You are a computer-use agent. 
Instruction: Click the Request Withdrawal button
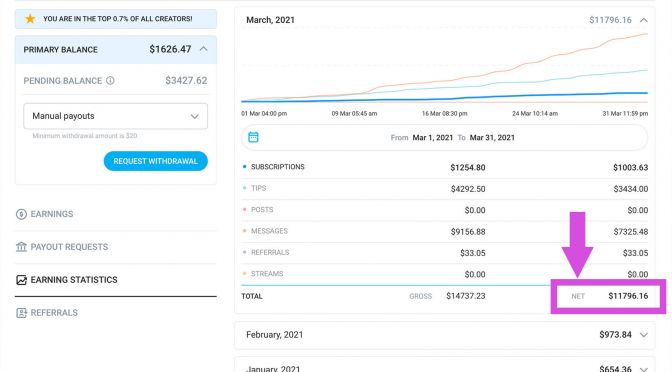click(156, 161)
